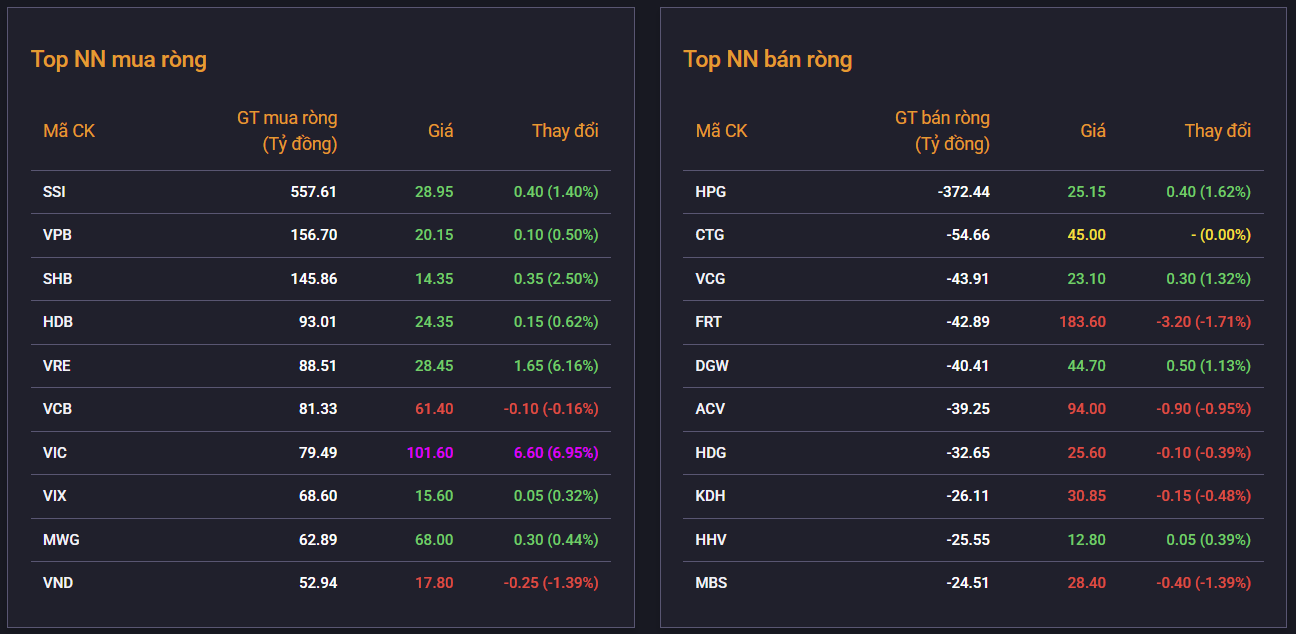
Task: Click 'Giá' header in net-sell table
Action: (1093, 131)
